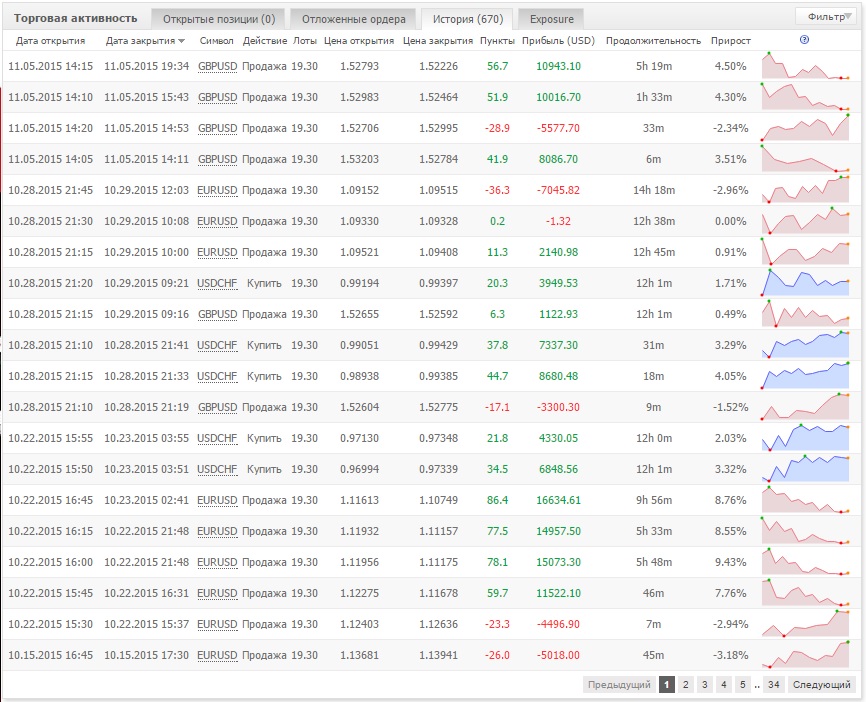The image size is (866, 702).
Task: Go to page 4 of history
Action: click(x=724, y=684)
